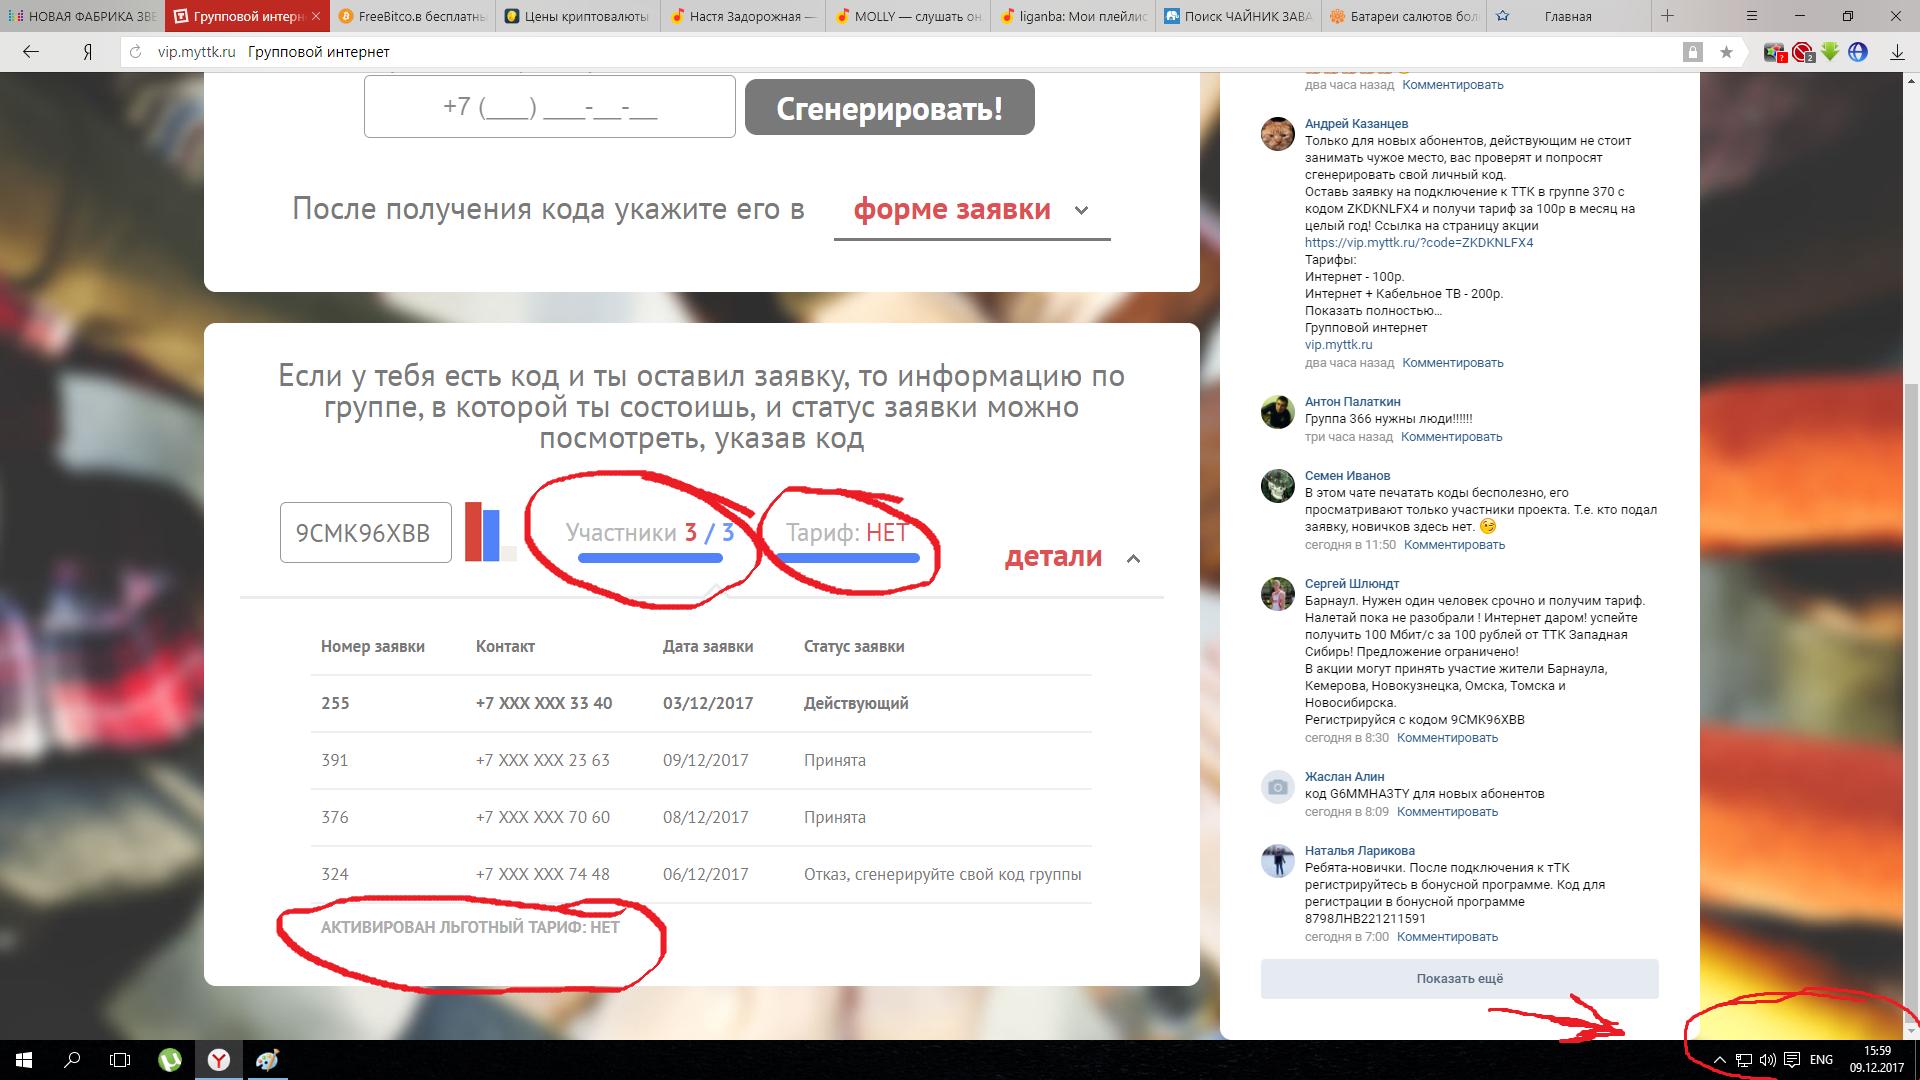This screenshot has width=1920, height=1080.
Task: Open the Action Center notifications icon
Action: [1792, 1060]
